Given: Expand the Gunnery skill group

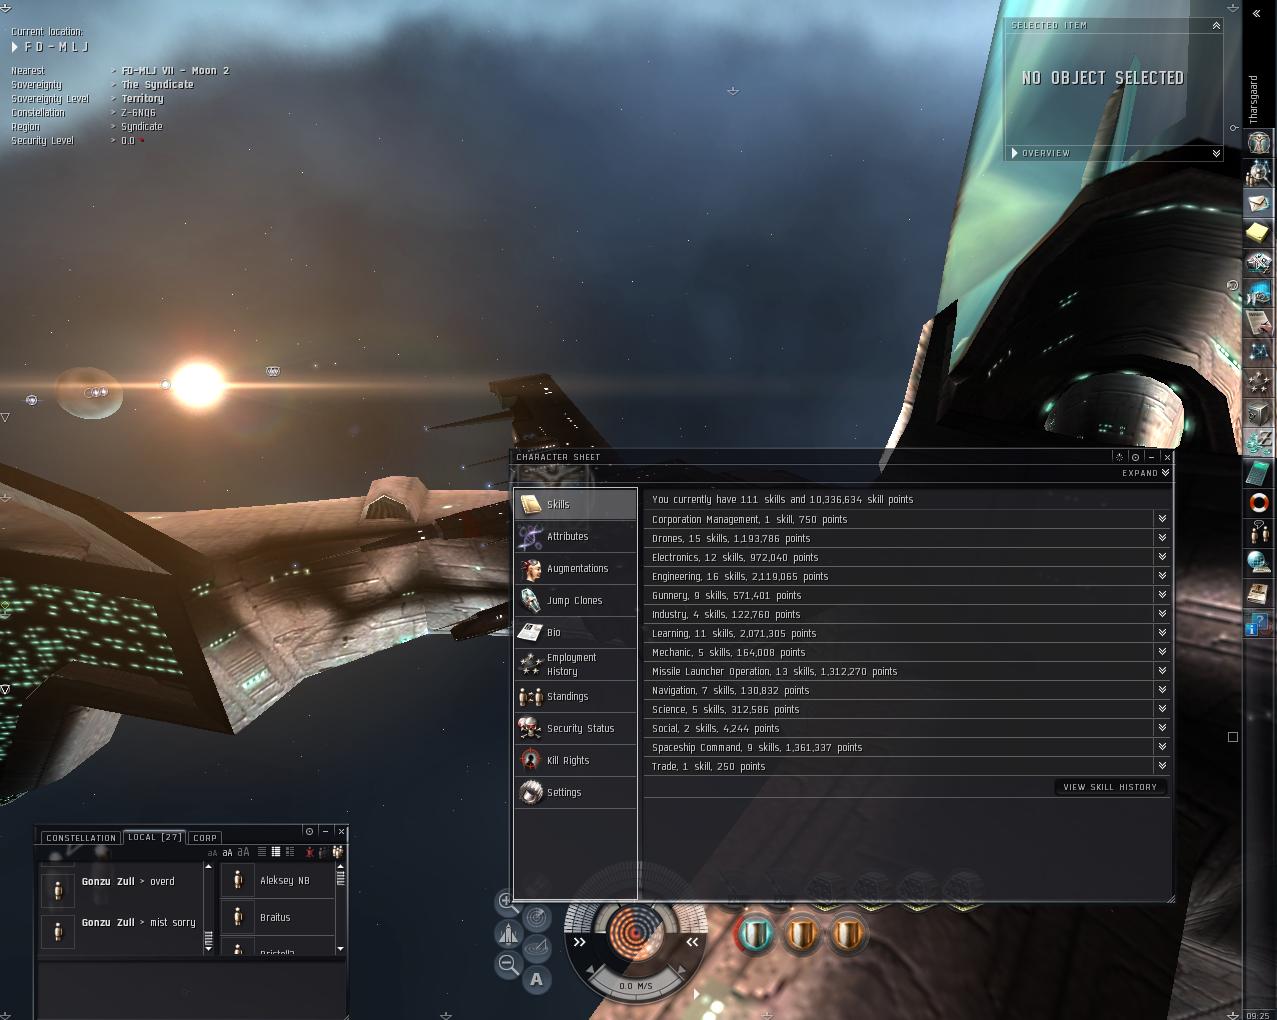Looking at the screenshot, I should click(x=1162, y=595).
